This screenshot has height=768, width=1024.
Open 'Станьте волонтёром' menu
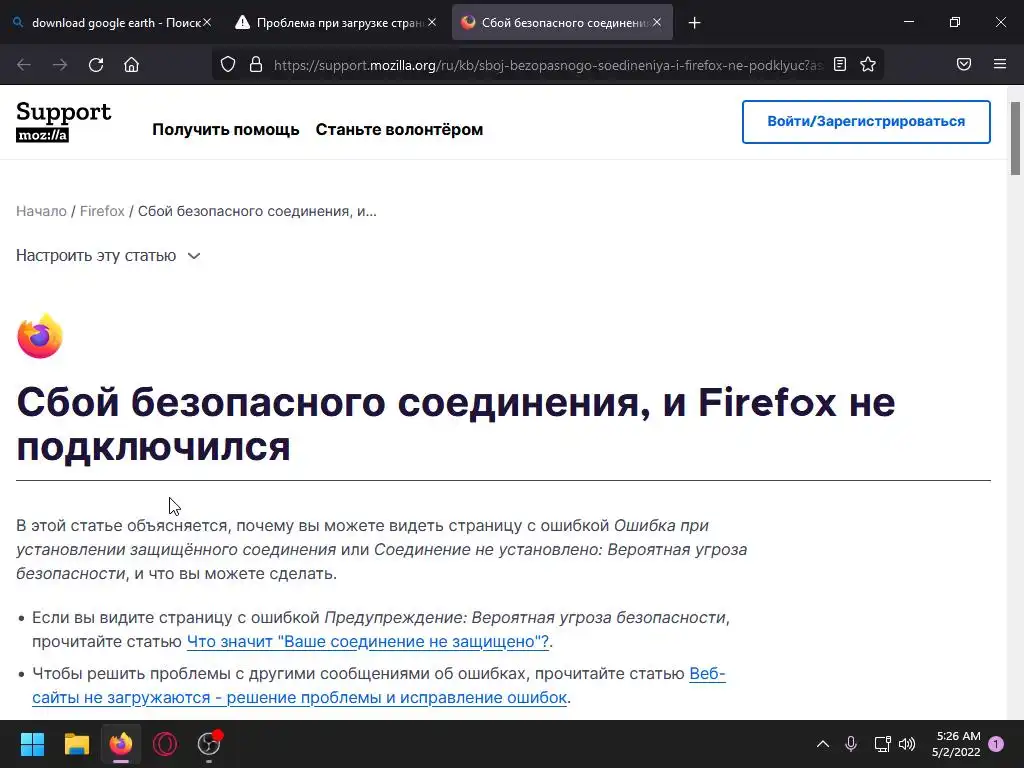coord(399,129)
